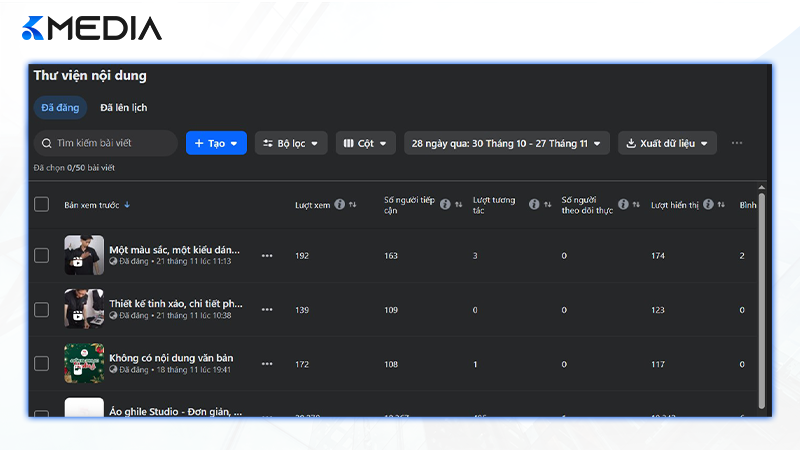The image size is (800, 450).
Task: Open thumbnail of 'Một màu sắc' post
Action: (x=84, y=255)
